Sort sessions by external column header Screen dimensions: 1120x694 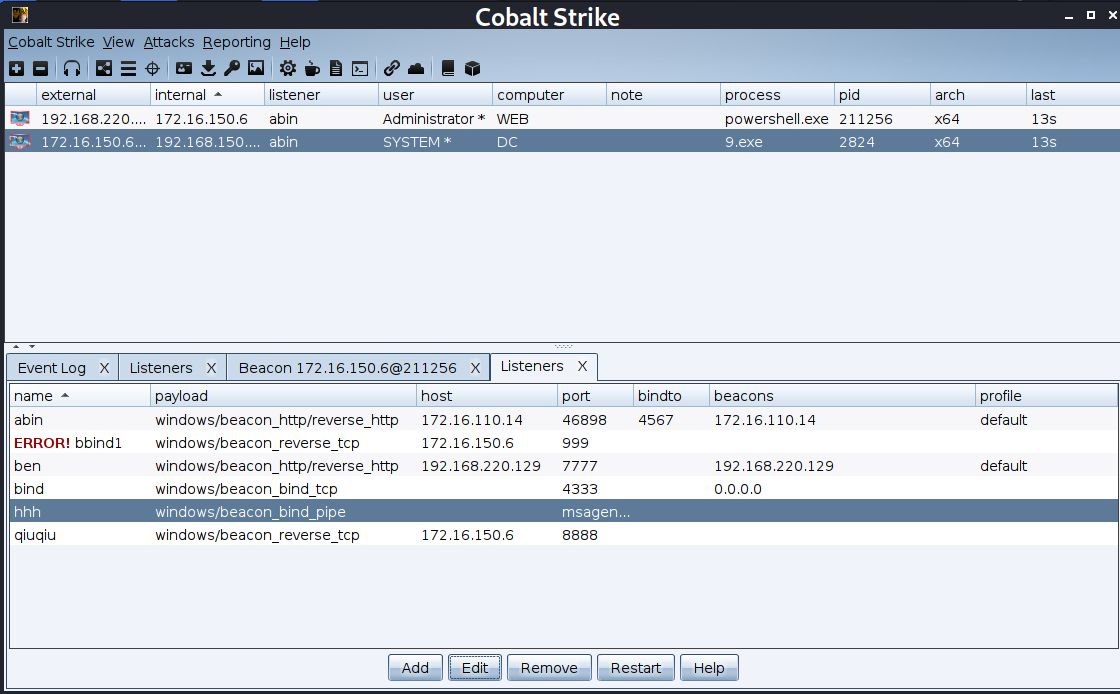[x=93, y=95]
